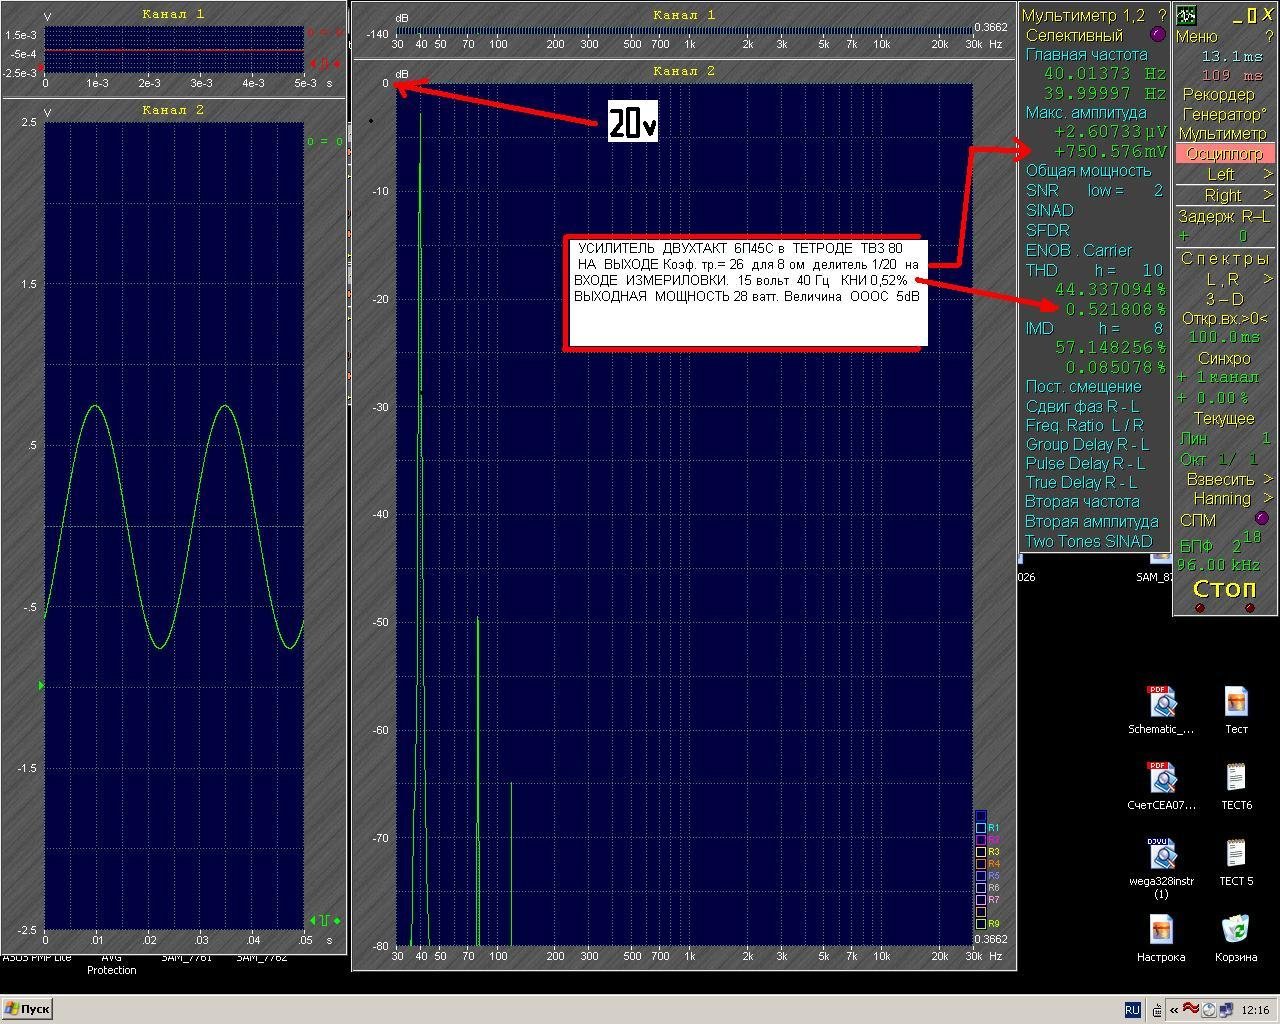Open the Генератор panel

(1224, 114)
